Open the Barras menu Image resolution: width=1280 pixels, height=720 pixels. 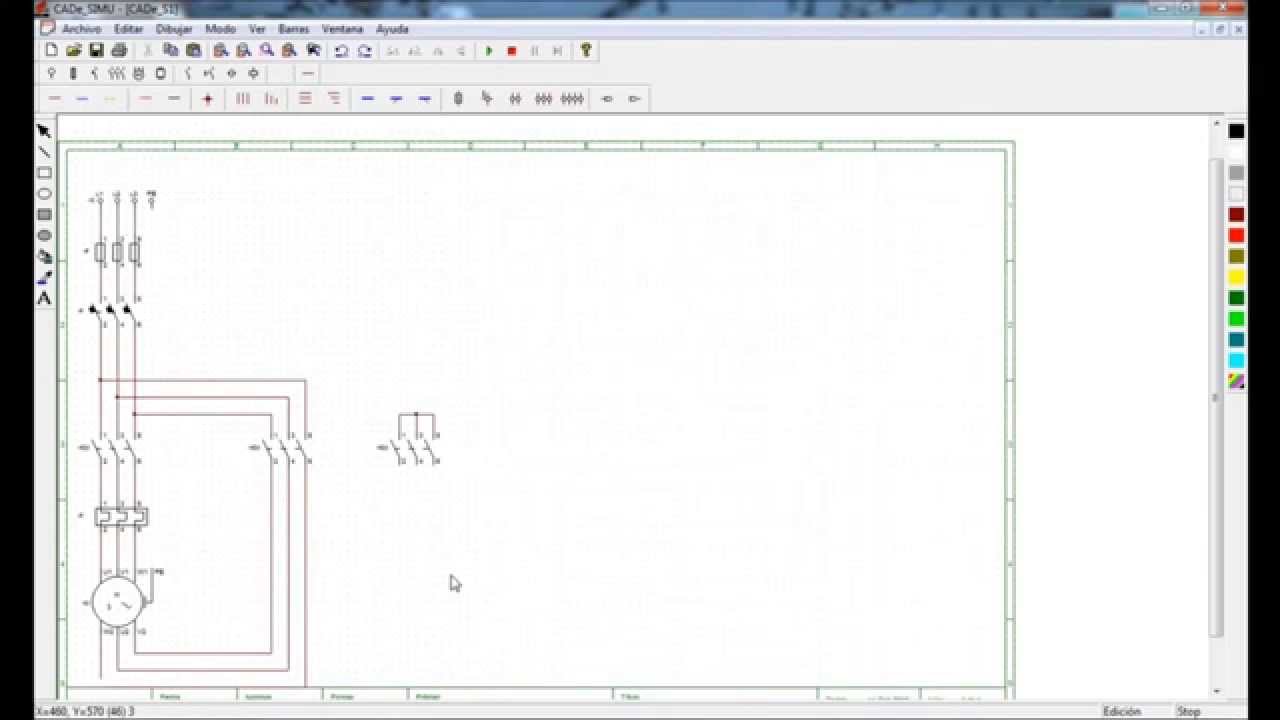coord(294,29)
